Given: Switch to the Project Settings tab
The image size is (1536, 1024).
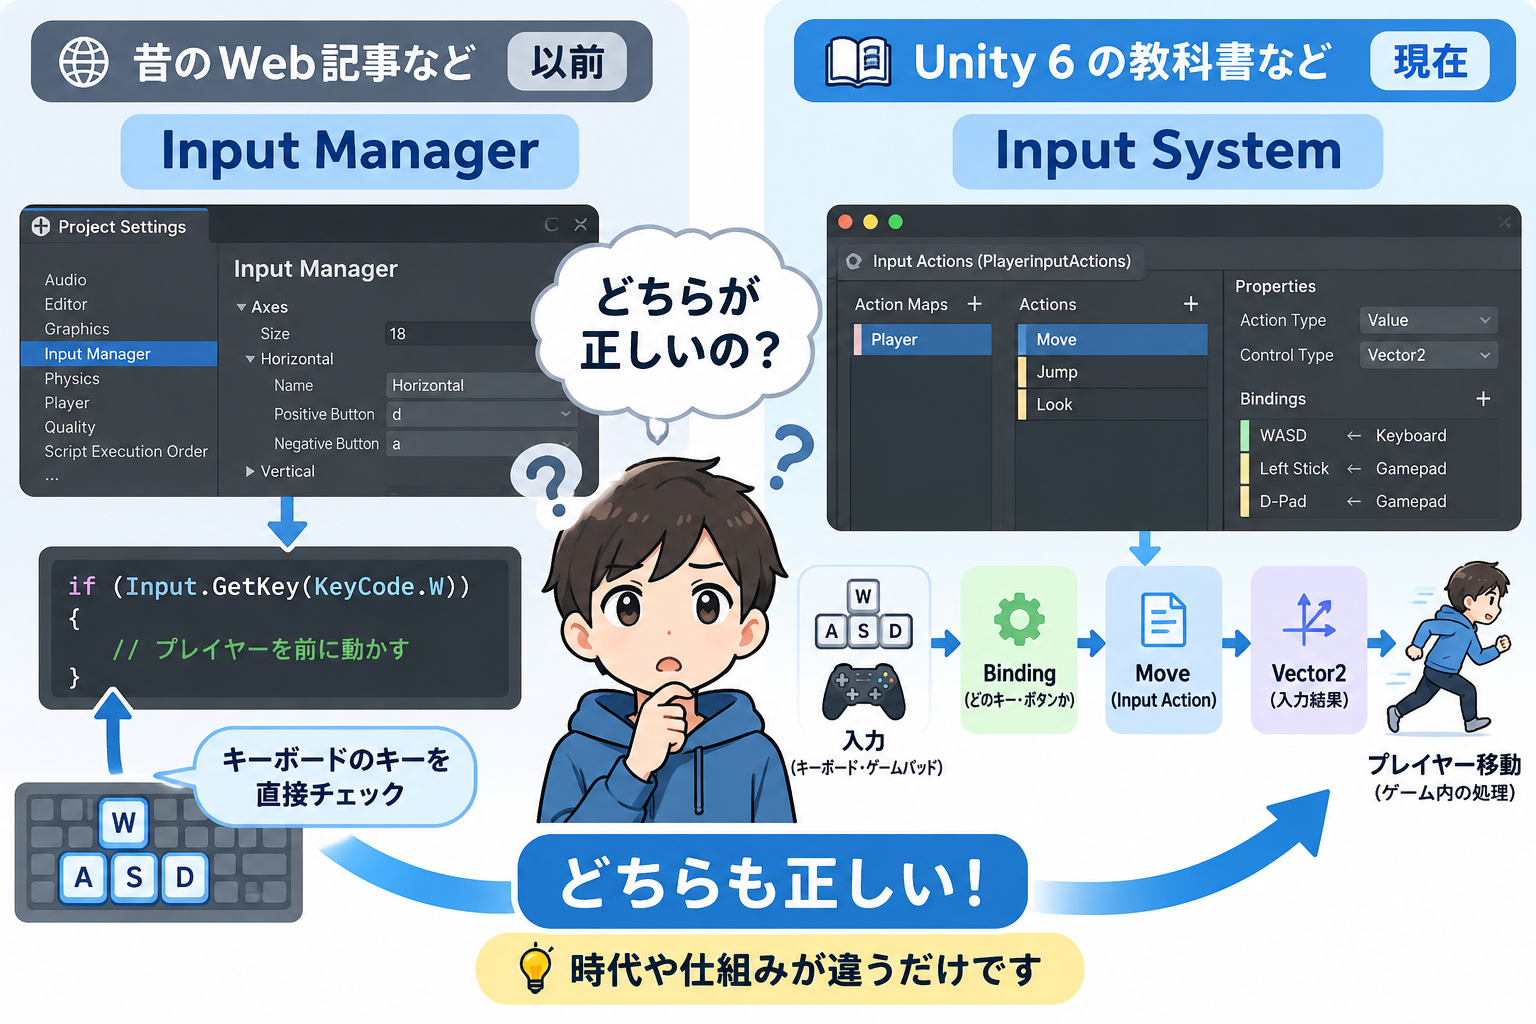Looking at the screenshot, I should pos(114,227).
